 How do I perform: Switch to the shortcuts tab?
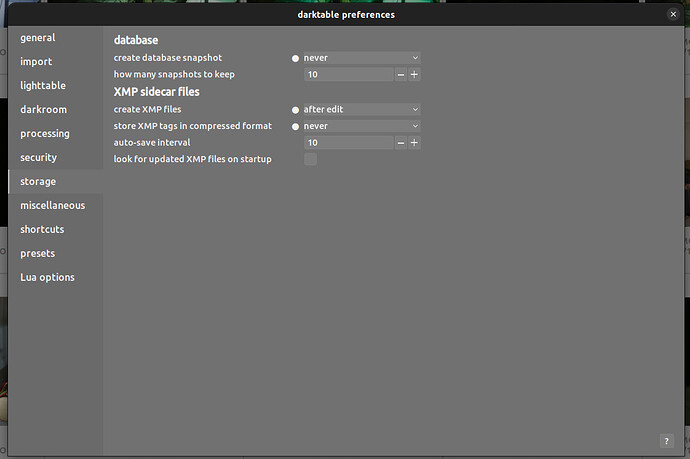tap(55, 229)
